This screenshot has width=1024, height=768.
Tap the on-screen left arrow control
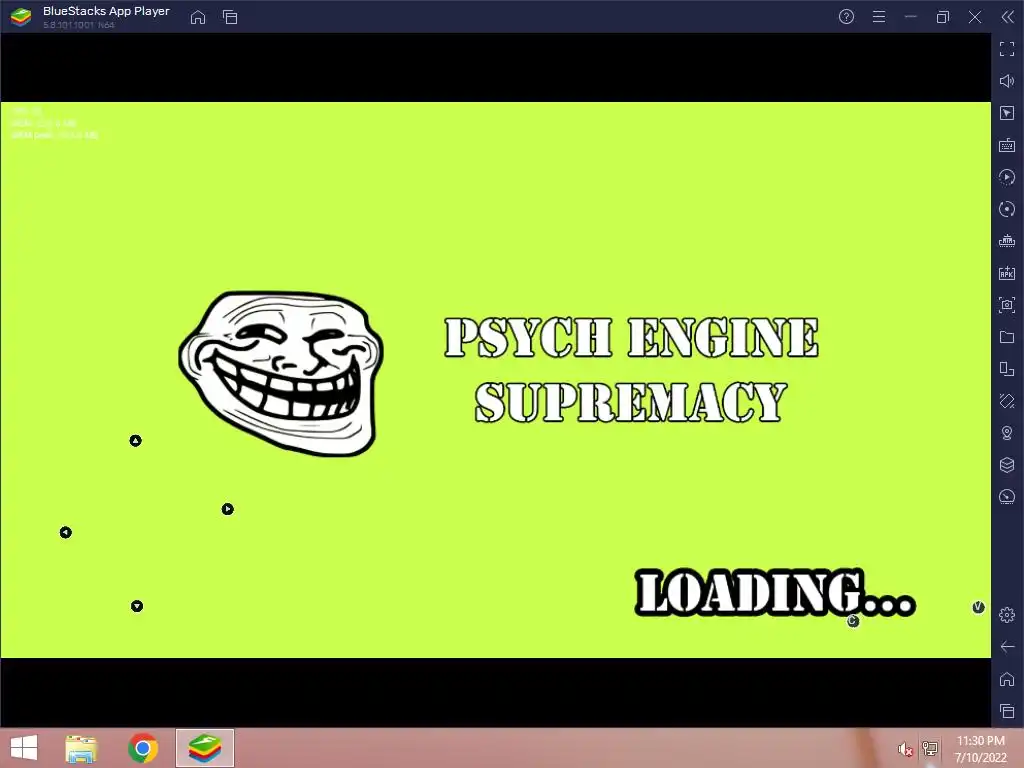(x=65, y=532)
